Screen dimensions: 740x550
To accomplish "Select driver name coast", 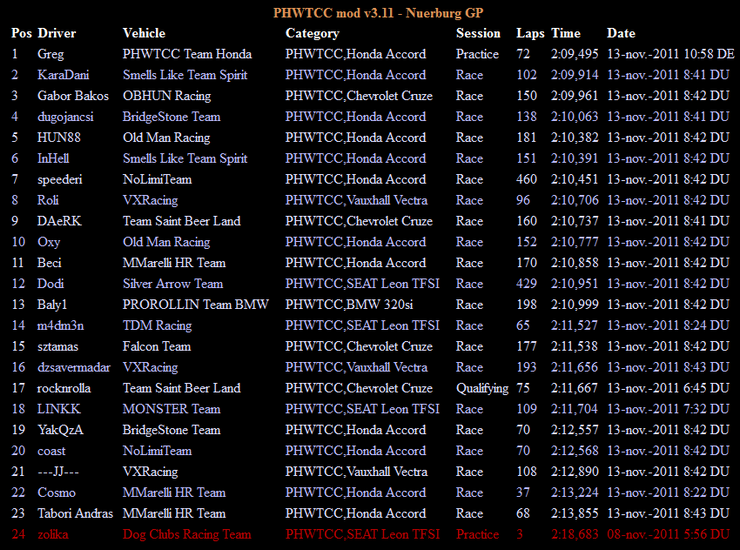I will point(51,451).
